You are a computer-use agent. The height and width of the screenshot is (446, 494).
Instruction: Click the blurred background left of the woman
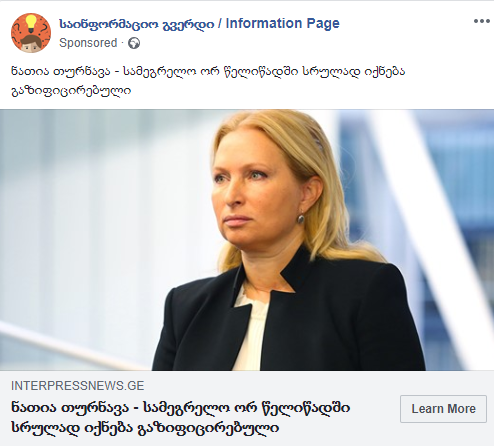pyautogui.click(x=100, y=217)
